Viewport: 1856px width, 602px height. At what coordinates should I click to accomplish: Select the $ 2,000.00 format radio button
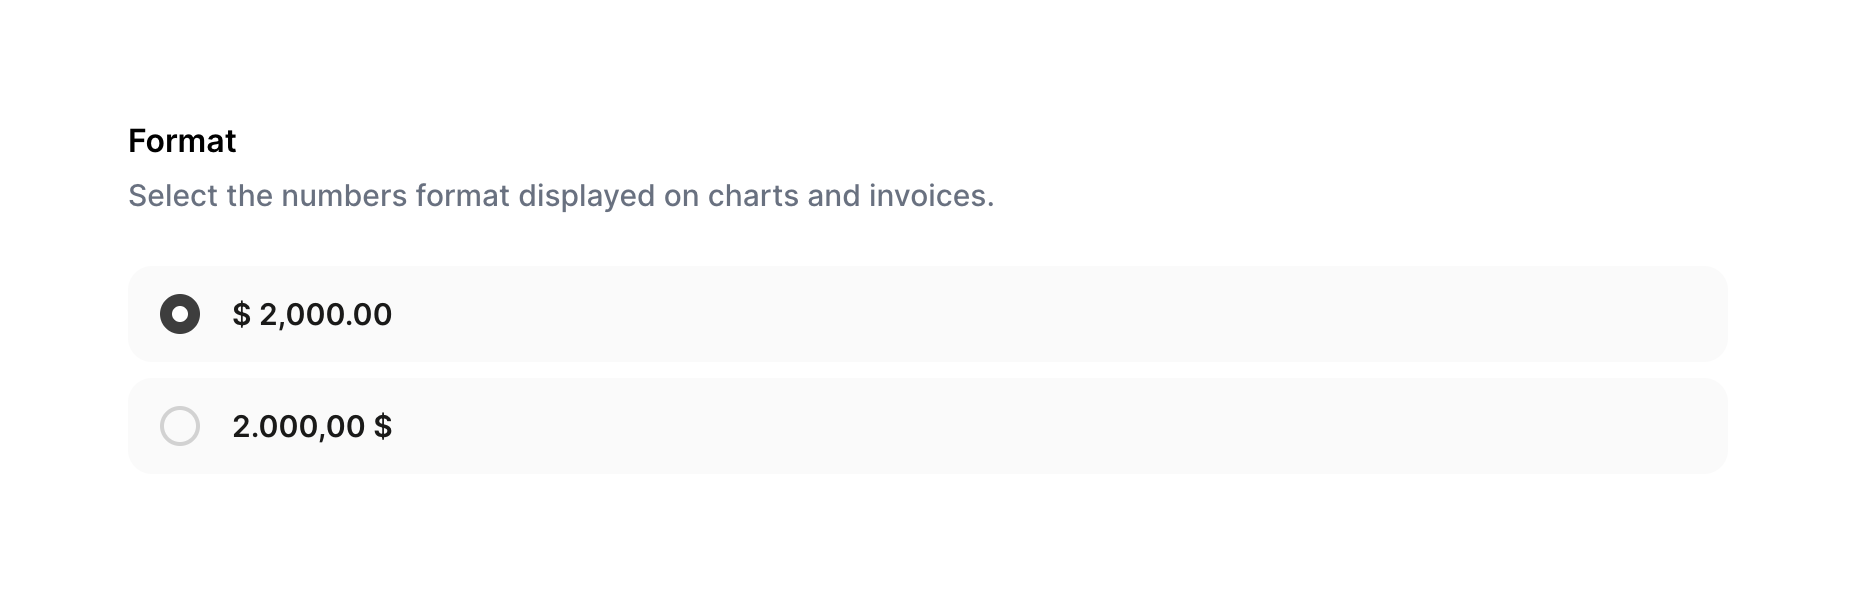(x=181, y=314)
